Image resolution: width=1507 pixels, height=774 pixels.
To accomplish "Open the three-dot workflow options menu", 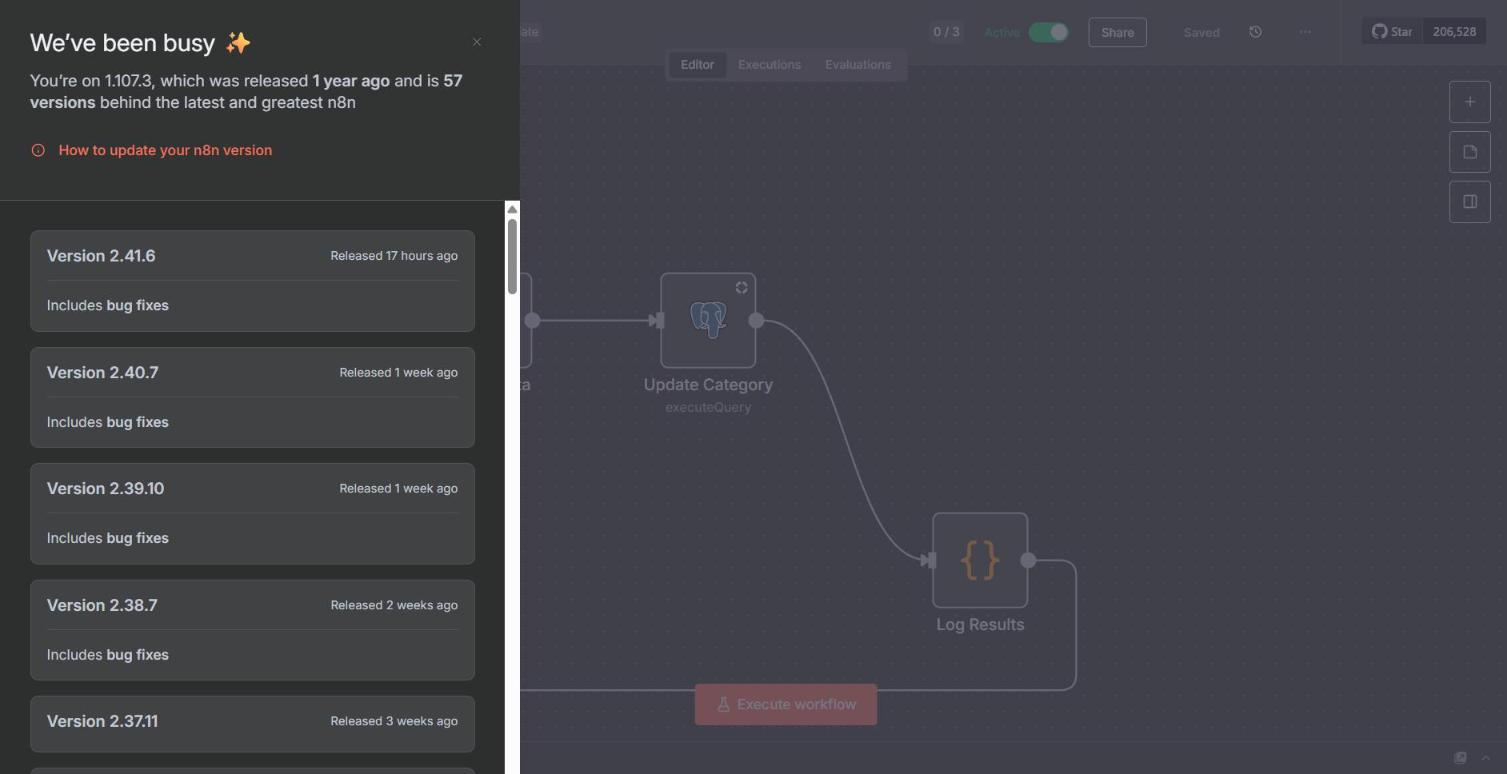I will click(x=1305, y=32).
